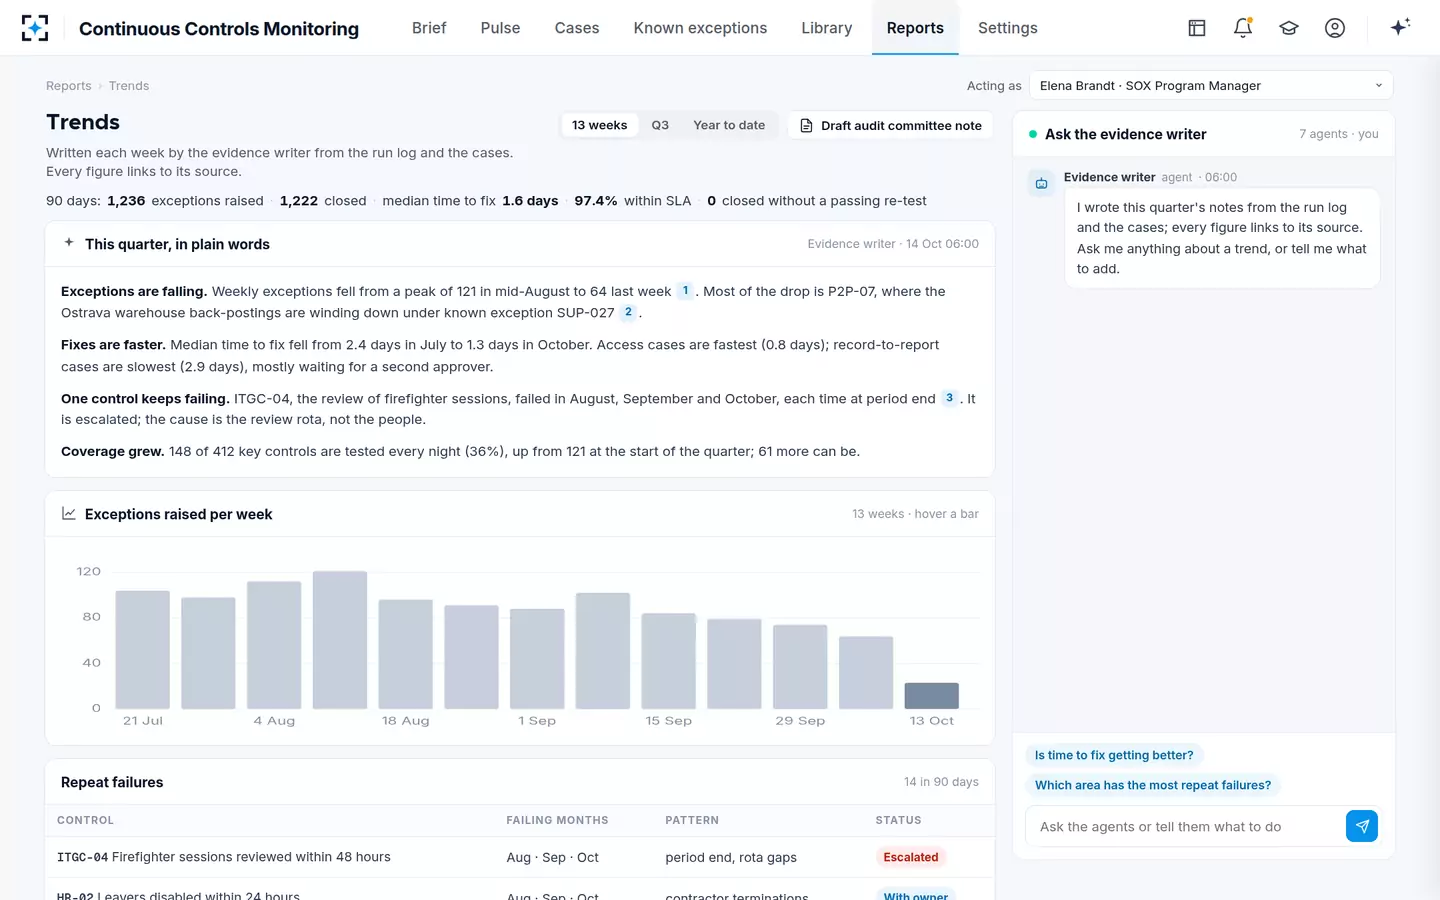Select the 13 weeks range option

(x=599, y=125)
